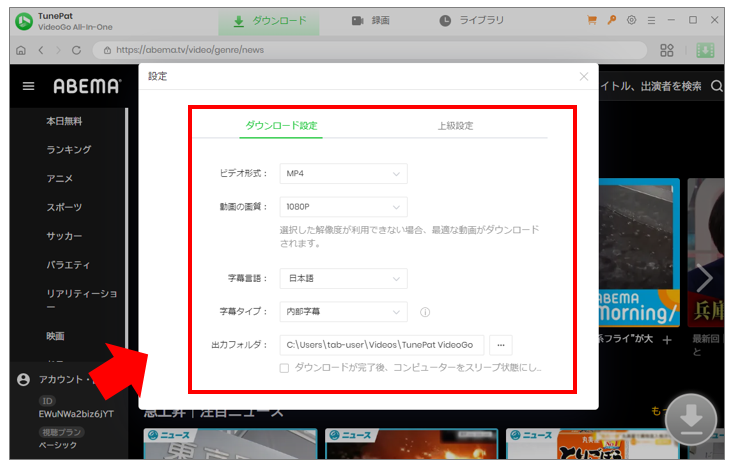Open the 字幕タイプ 内部字幕 dropdown
The image size is (738, 465).
coord(344,312)
